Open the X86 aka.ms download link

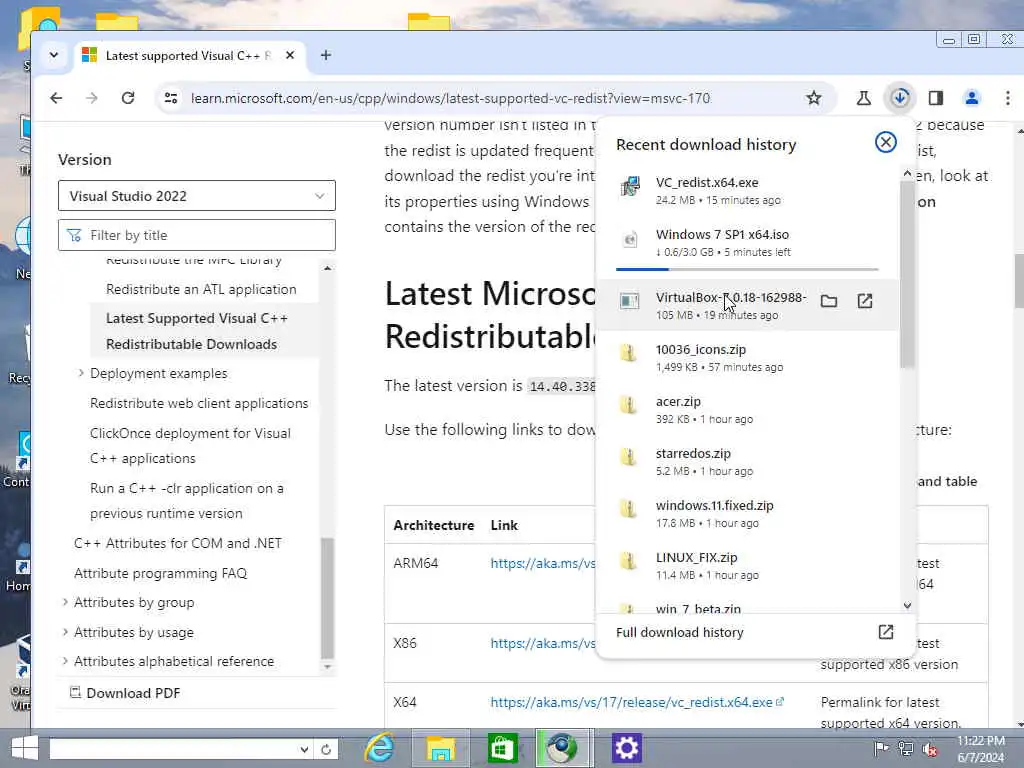point(543,643)
